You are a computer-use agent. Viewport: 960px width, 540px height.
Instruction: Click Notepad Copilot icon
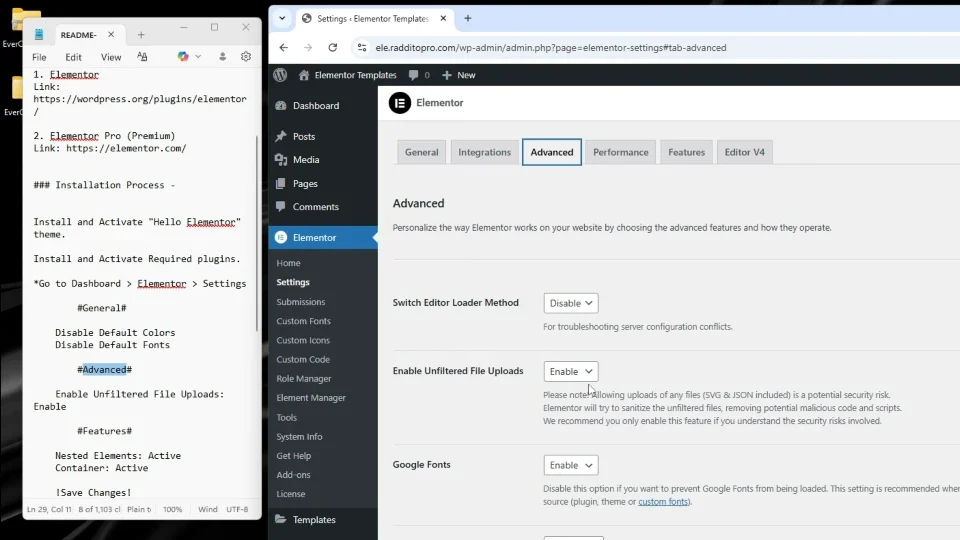pos(182,56)
